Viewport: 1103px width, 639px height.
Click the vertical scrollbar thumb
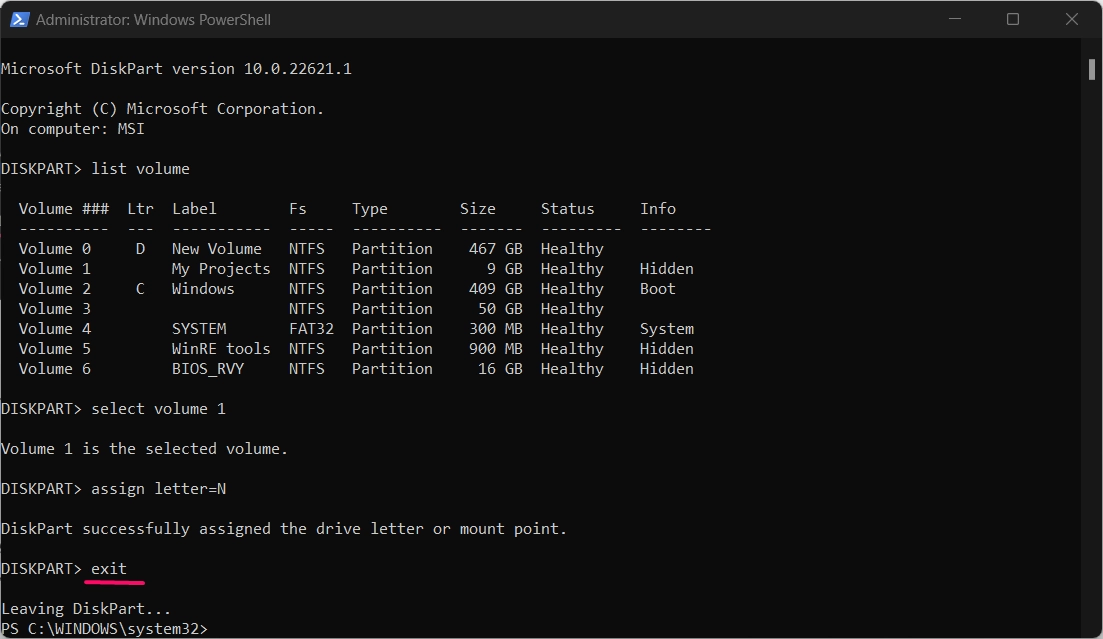(1092, 70)
